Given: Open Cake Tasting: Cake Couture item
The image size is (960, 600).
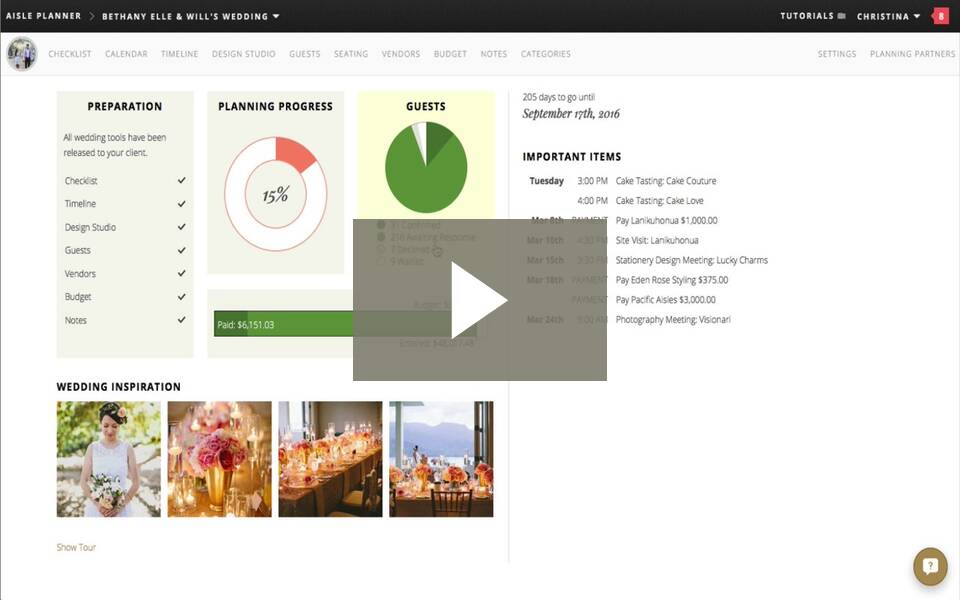Looking at the screenshot, I should tap(666, 181).
